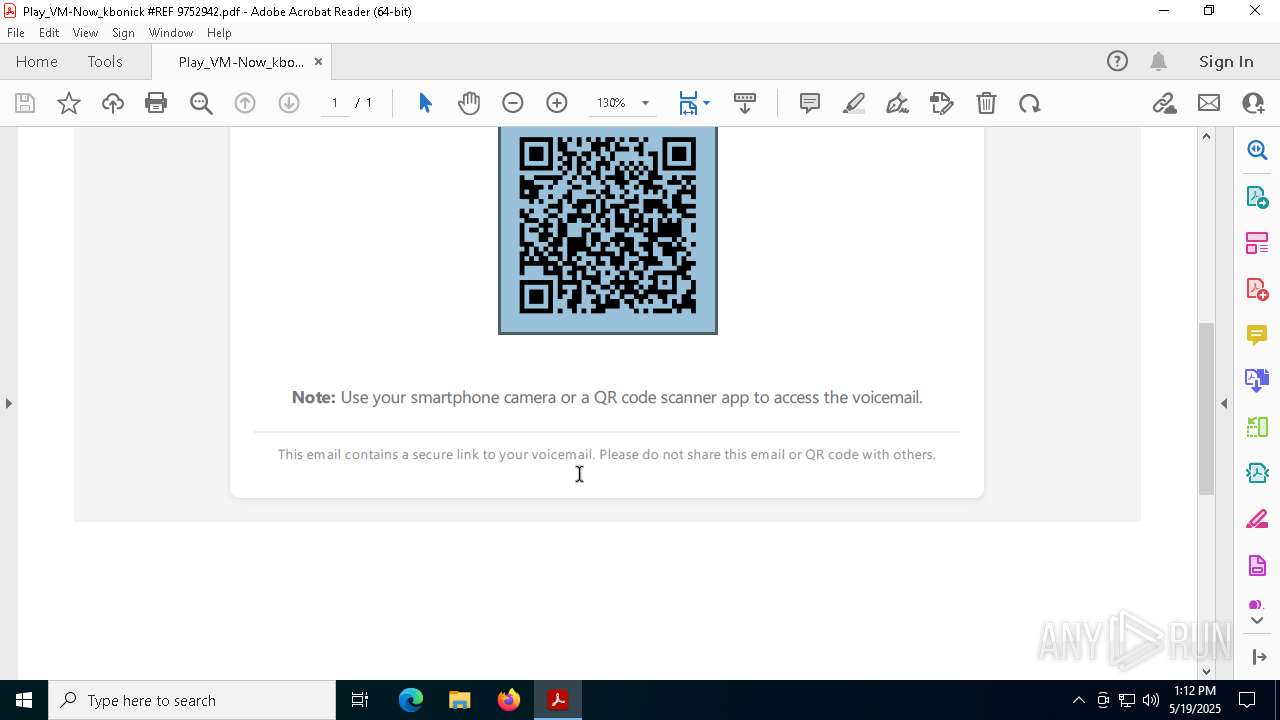Image resolution: width=1280 pixels, height=720 pixels.
Task: Show more tools with sidebar down chevron
Action: [1257, 620]
